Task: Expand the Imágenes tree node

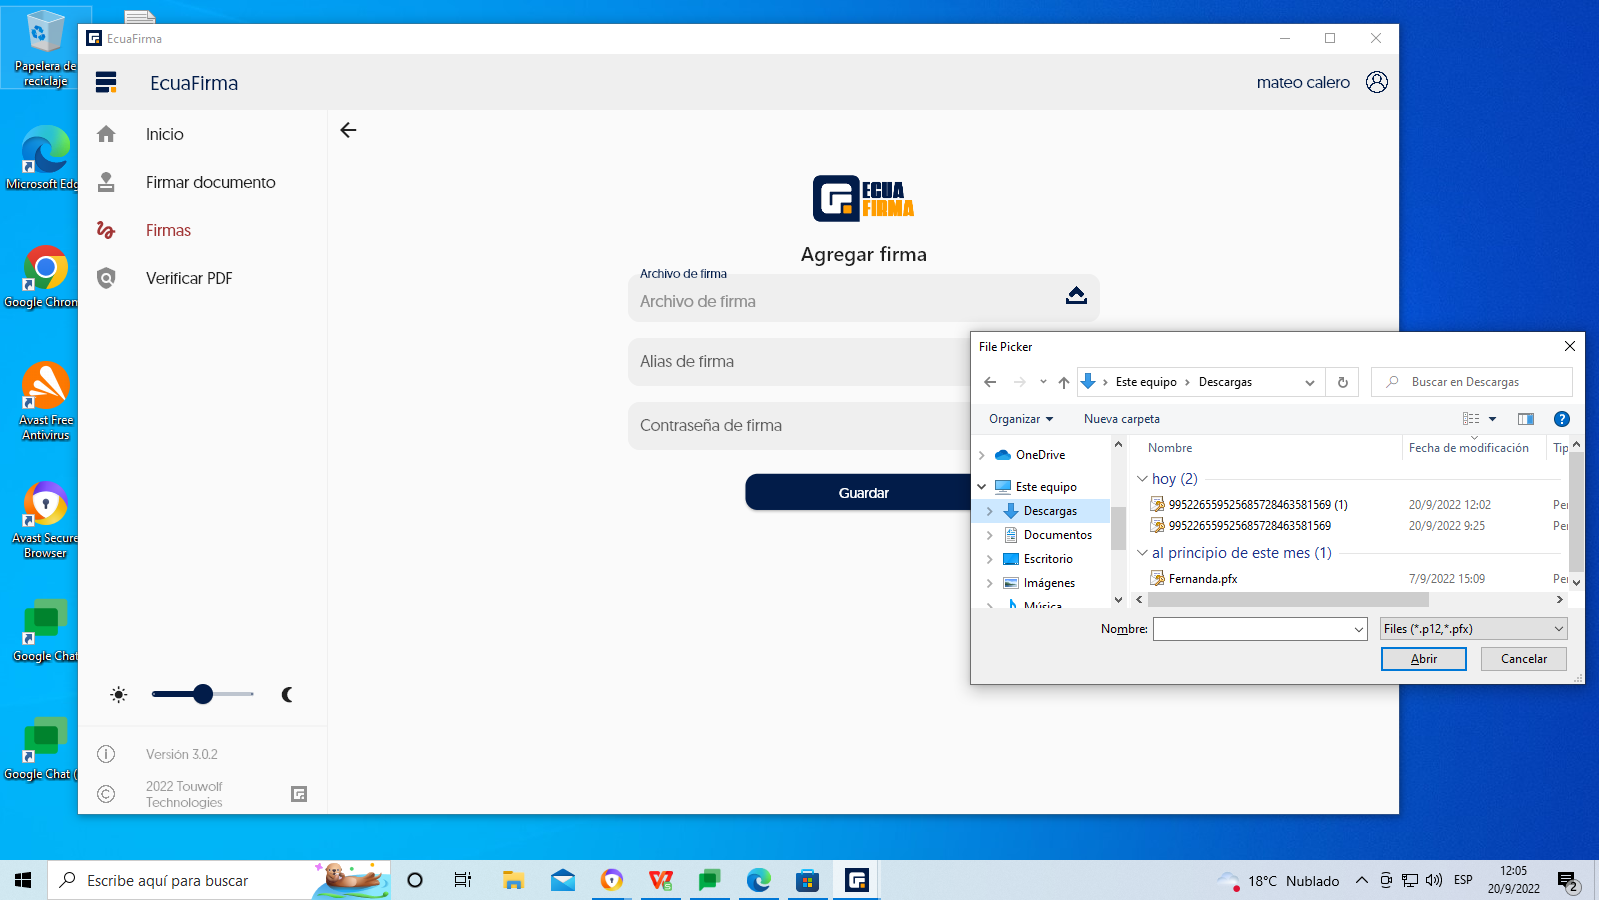Action: coord(990,583)
